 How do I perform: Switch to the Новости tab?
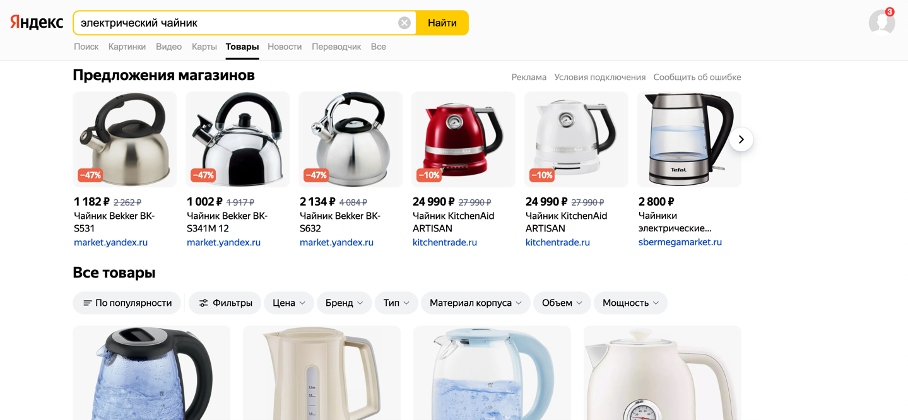tap(284, 47)
